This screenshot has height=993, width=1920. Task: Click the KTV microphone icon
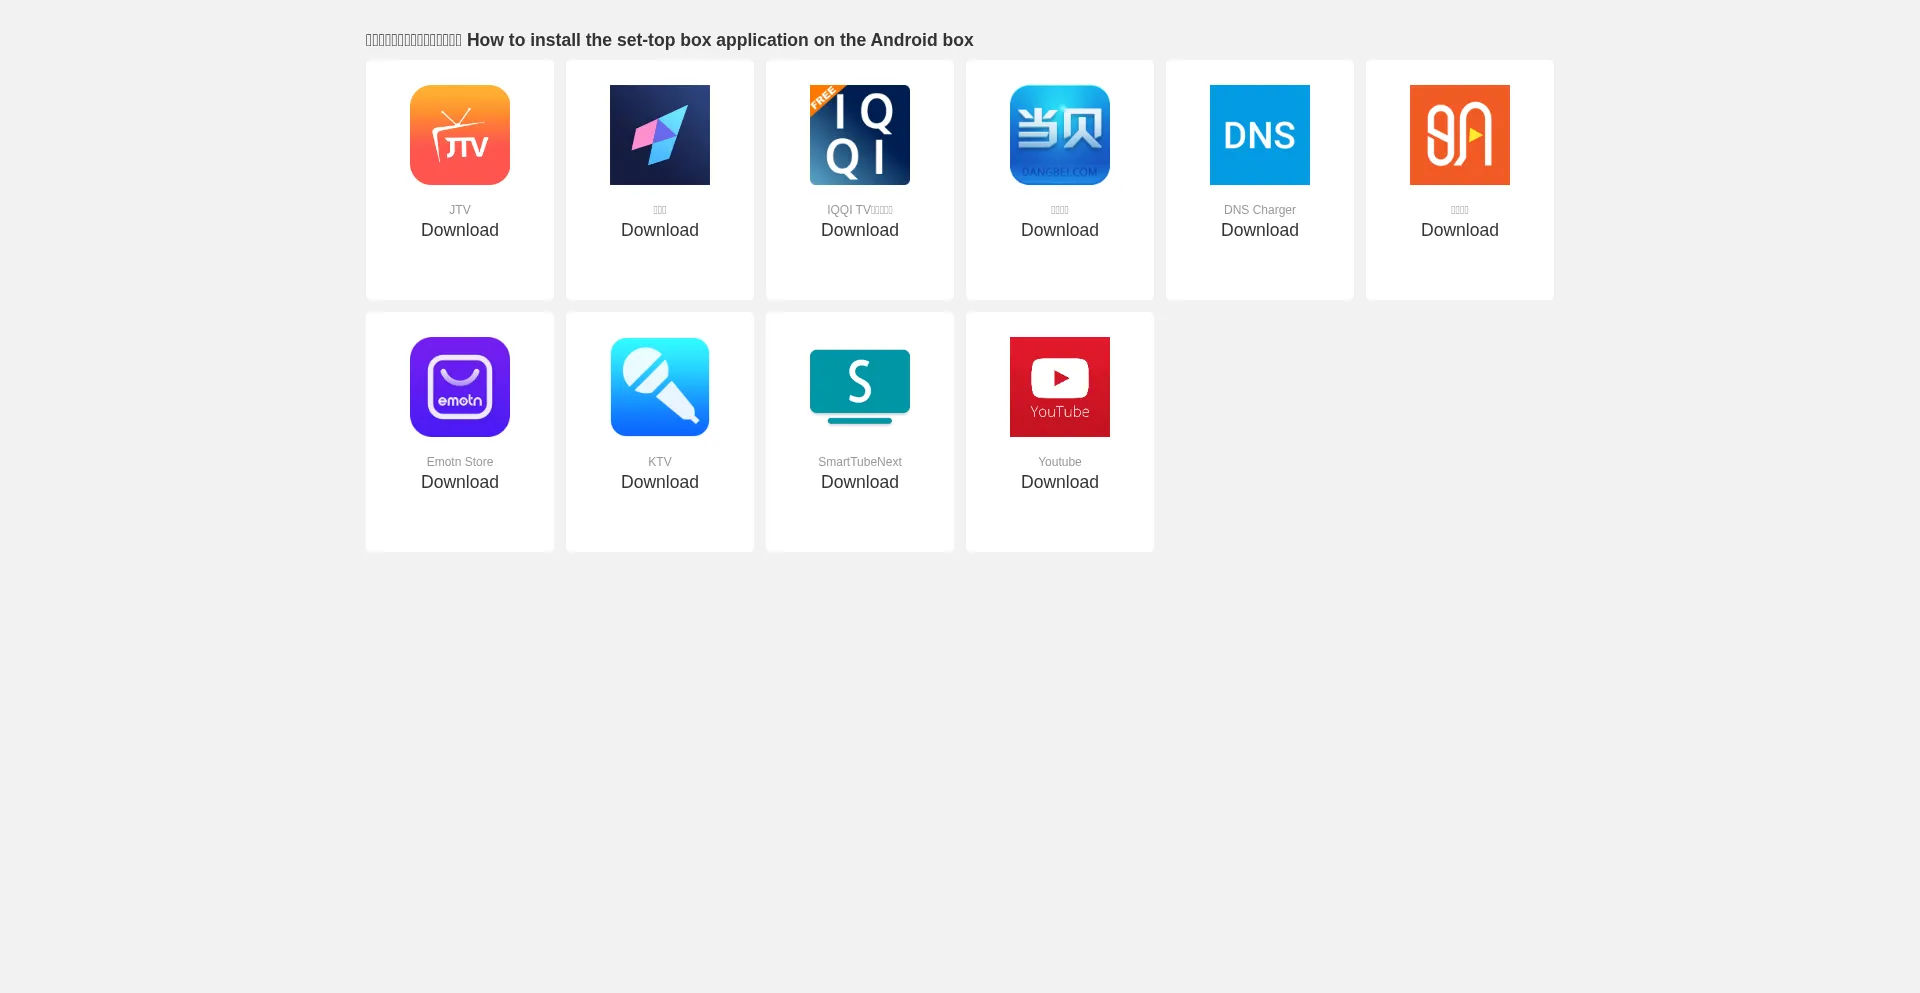660,387
